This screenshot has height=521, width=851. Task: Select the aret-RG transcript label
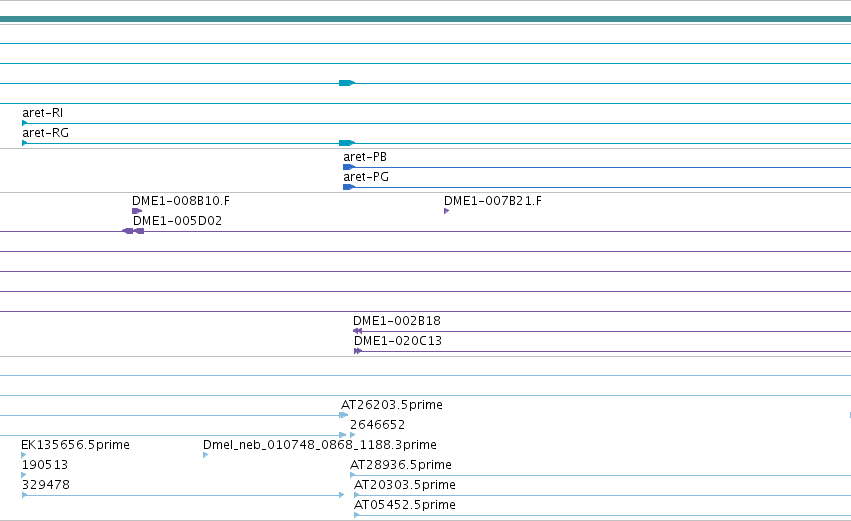(46, 133)
